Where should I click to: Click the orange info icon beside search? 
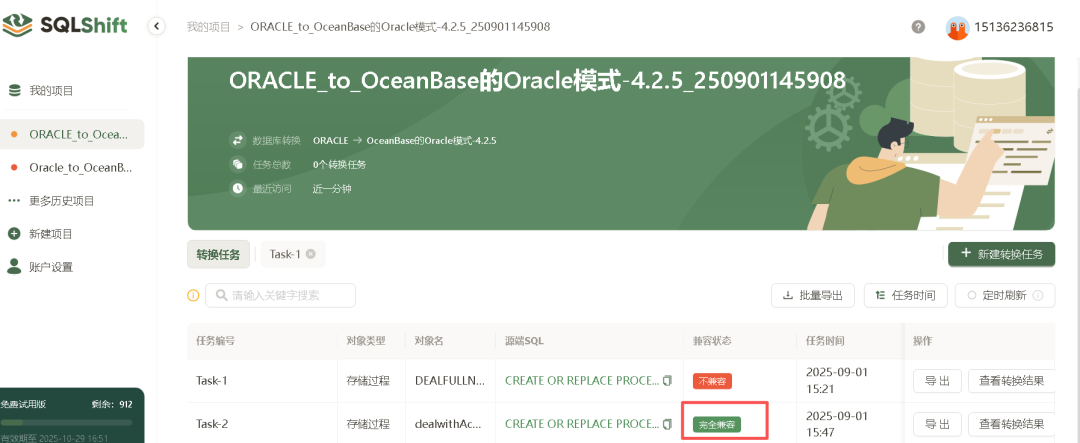coord(194,295)
